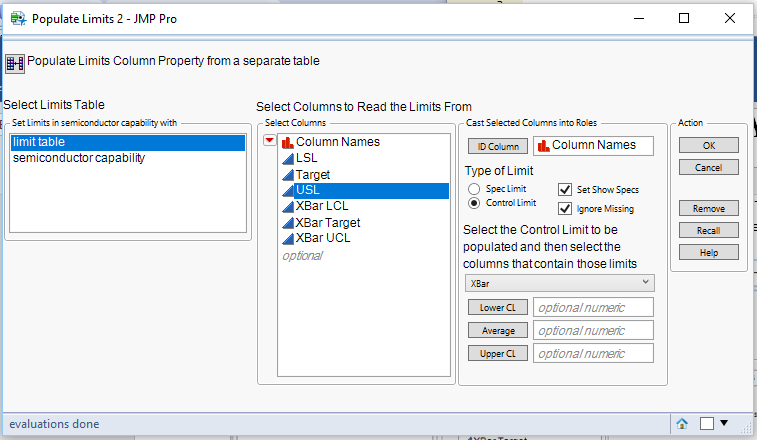Choose the Spec Limit radio button
The image size is (757, 440).
pyautogui.click(x=474, y=189)
